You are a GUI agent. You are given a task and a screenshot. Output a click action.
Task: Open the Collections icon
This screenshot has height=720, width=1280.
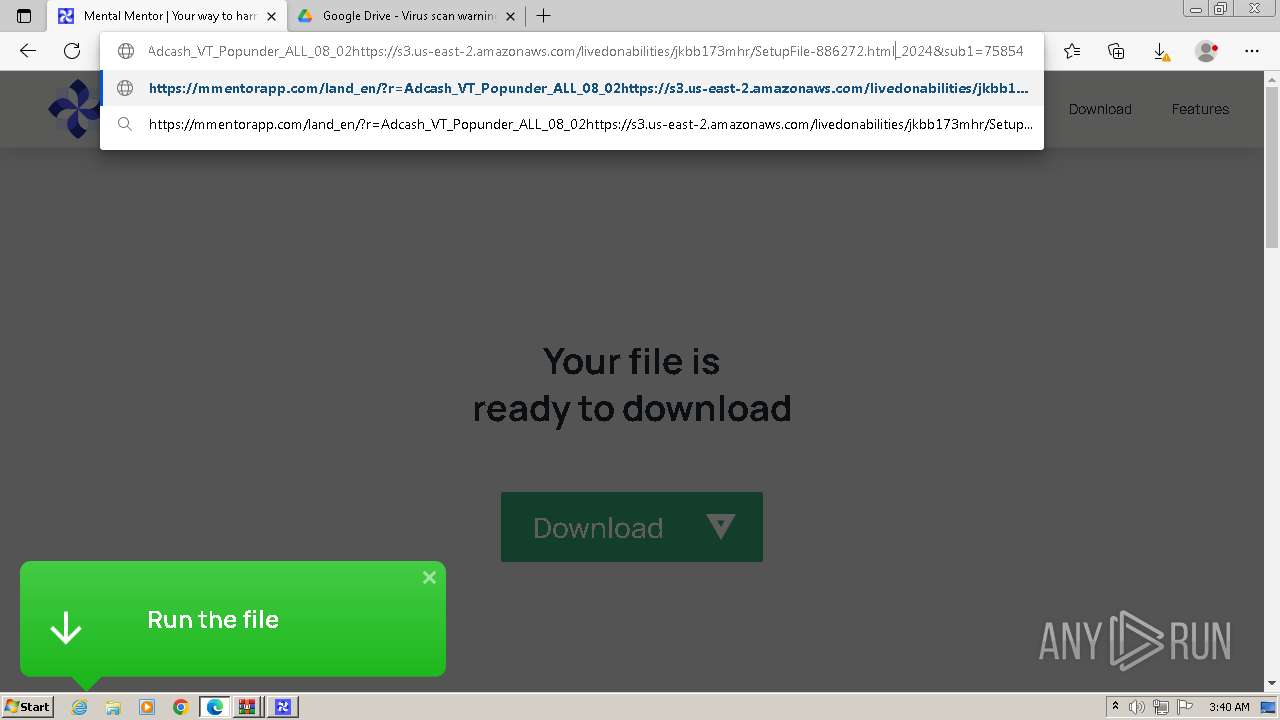coord(1116,51)
